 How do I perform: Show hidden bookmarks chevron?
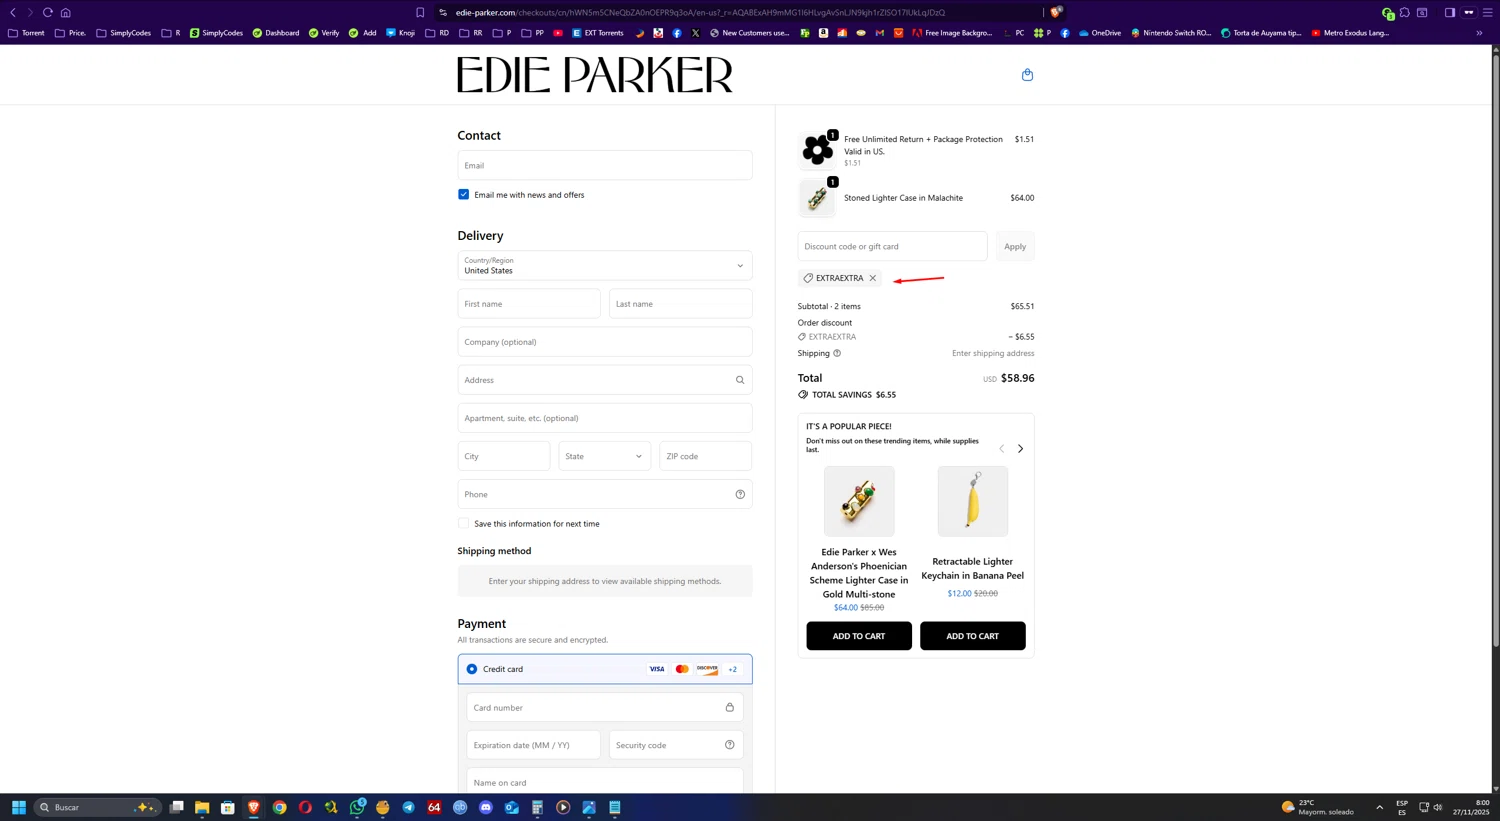(x=1479, y=33)
